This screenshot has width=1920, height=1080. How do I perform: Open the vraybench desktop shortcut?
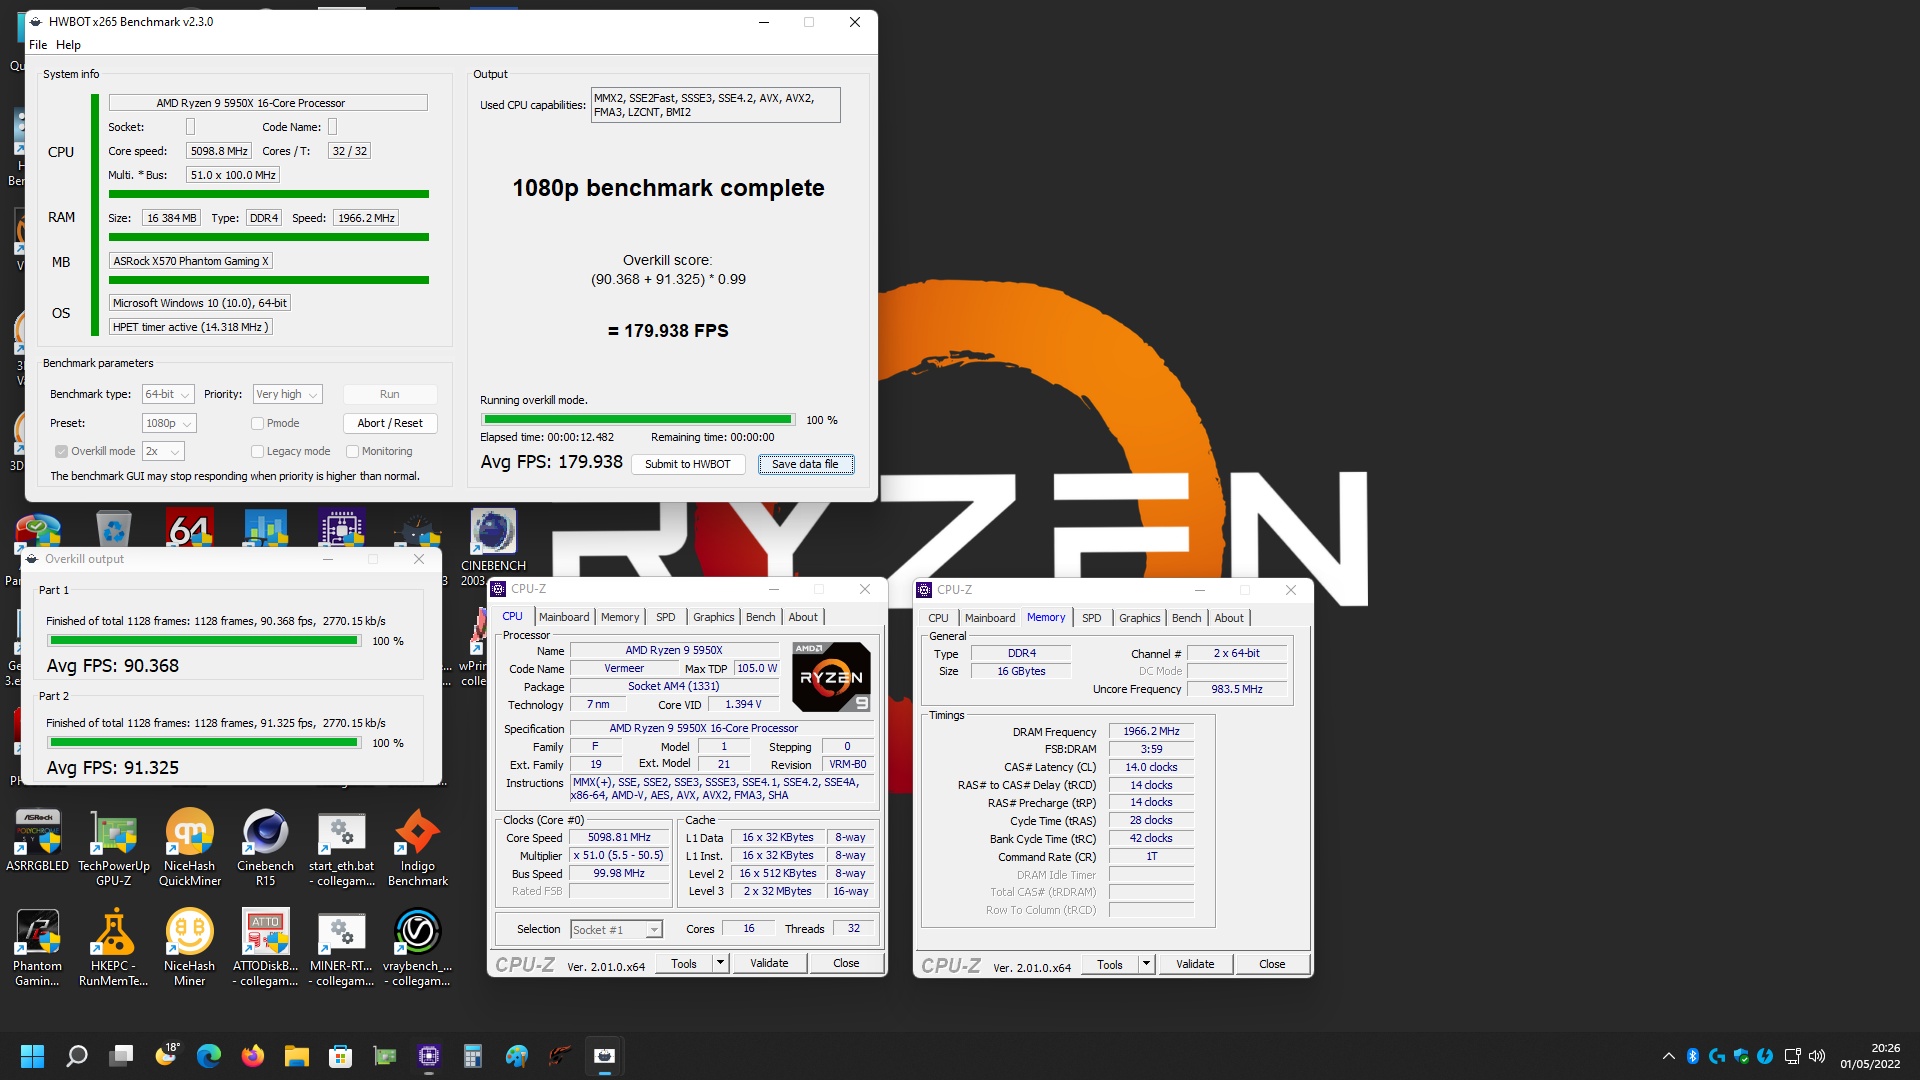pos(418,948)
